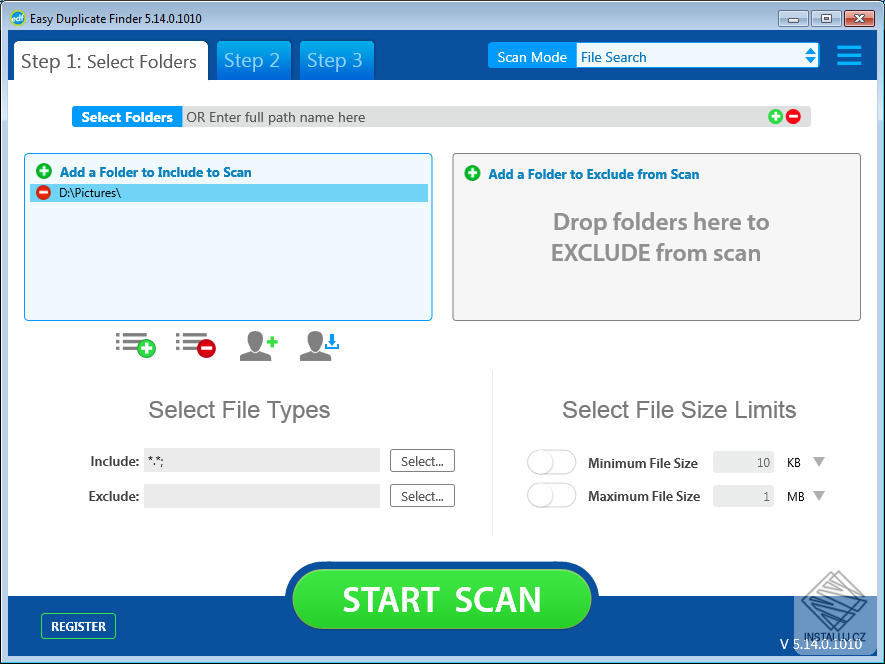Click the red minus to remove a path
The image size is (885, 664).
click(x=793, y=116)
